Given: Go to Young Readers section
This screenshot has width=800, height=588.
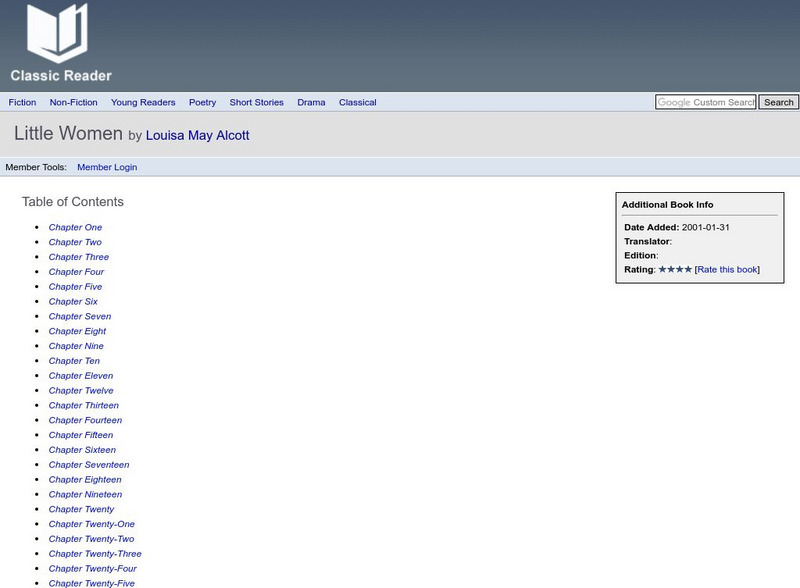Looking at the screenshot, I should coord(143,103).
